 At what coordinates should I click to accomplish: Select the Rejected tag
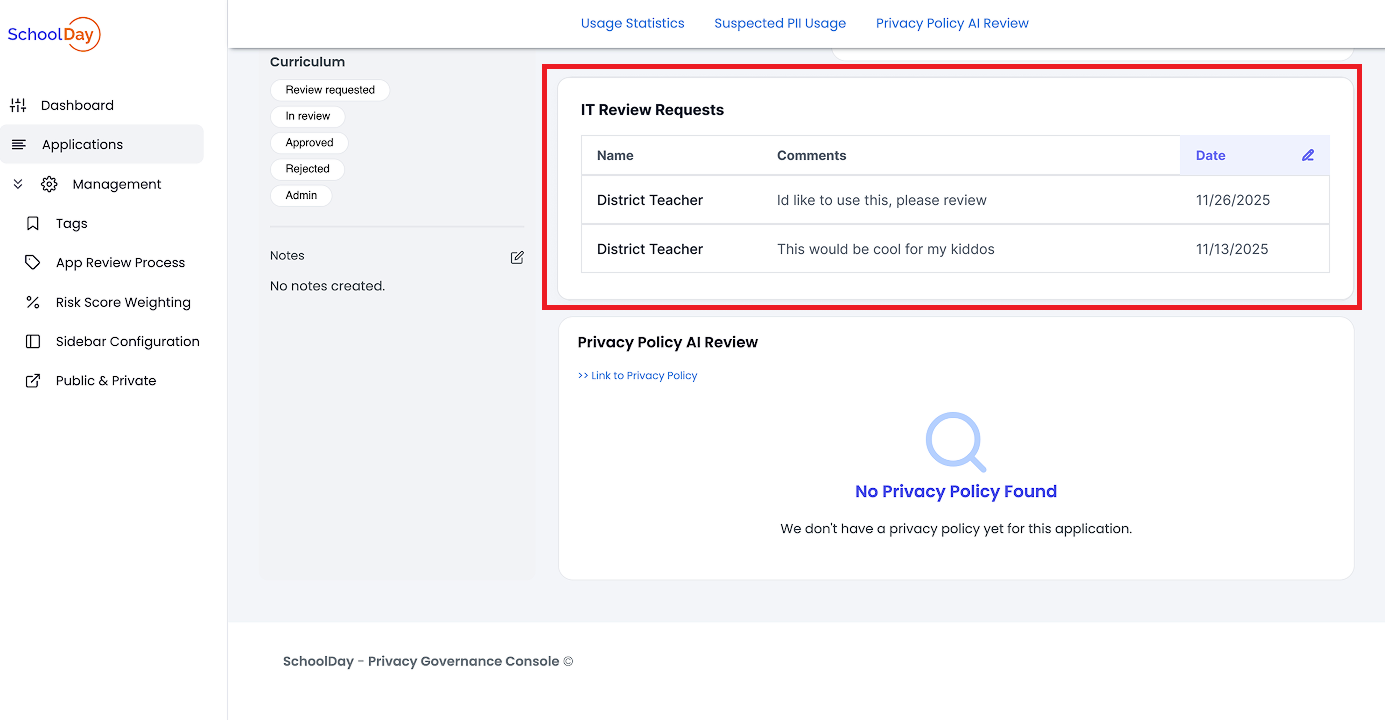coord(307,169)
